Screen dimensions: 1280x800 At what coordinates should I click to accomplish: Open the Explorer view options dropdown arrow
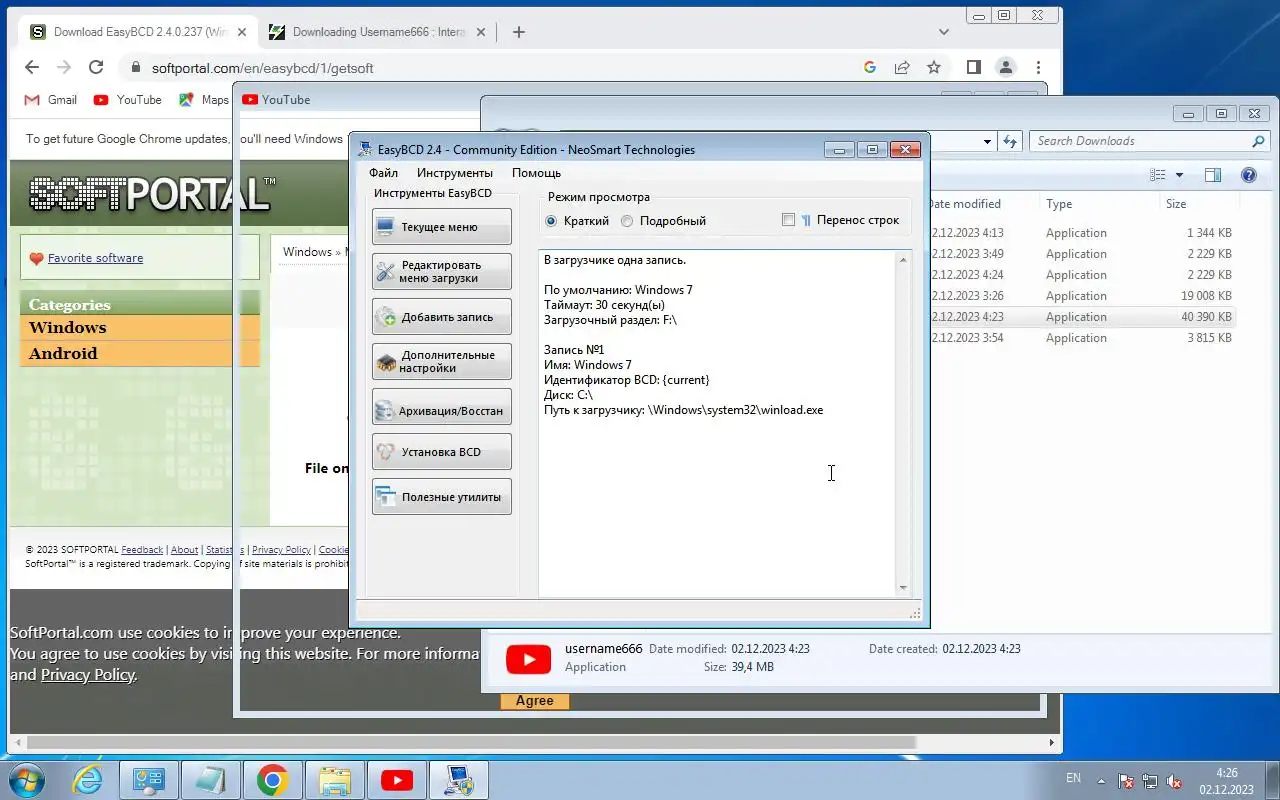click(x=1179, y=175)
